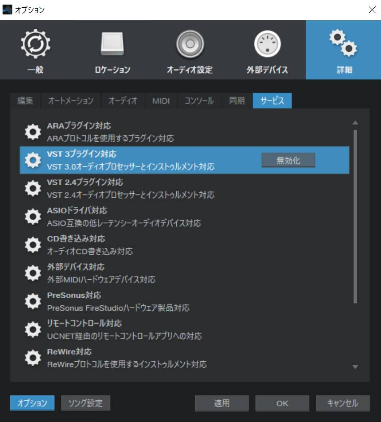
Task: Click gear icon beside ASIOドライバ対応
Action: (33, 216)
